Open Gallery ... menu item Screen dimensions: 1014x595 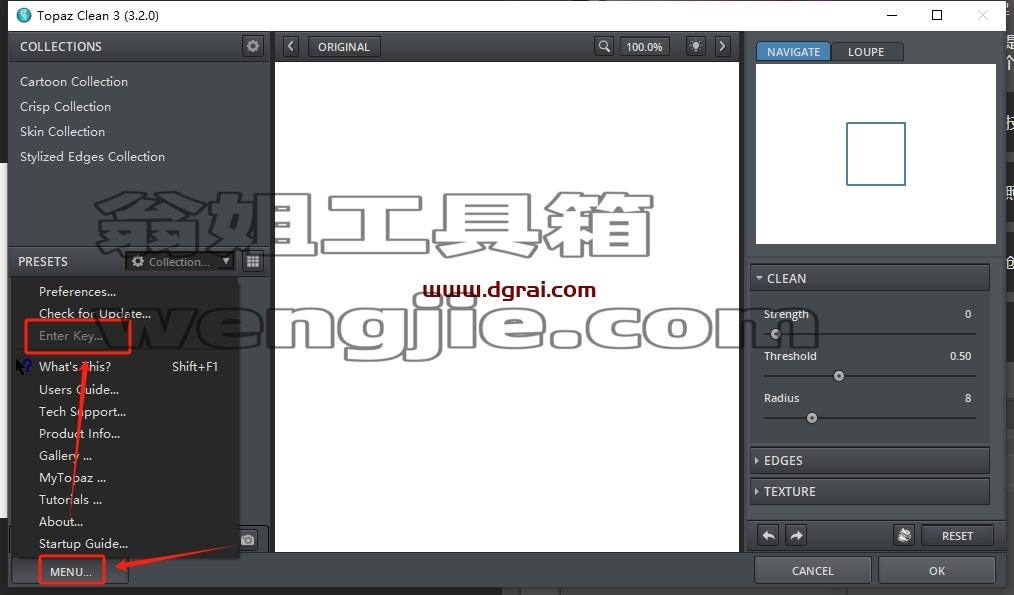click(65, 455)
